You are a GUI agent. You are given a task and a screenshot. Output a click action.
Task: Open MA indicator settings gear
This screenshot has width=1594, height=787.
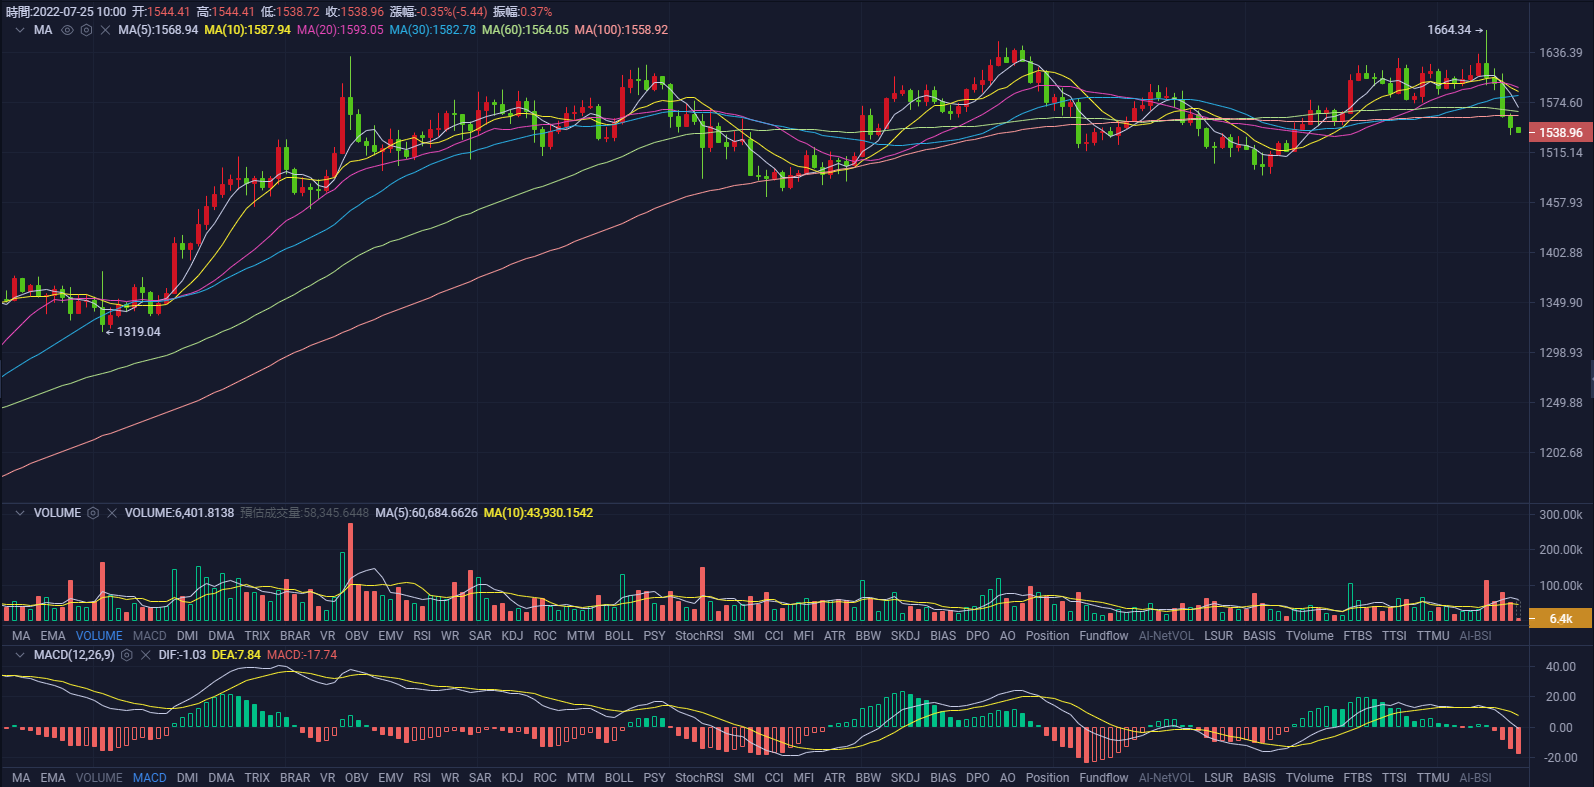(86, 30)
